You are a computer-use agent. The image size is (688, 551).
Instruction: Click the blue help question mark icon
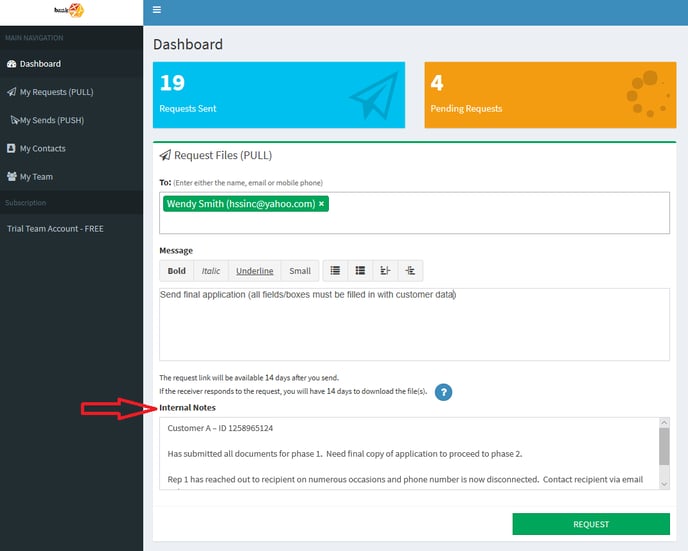(443, 392)
